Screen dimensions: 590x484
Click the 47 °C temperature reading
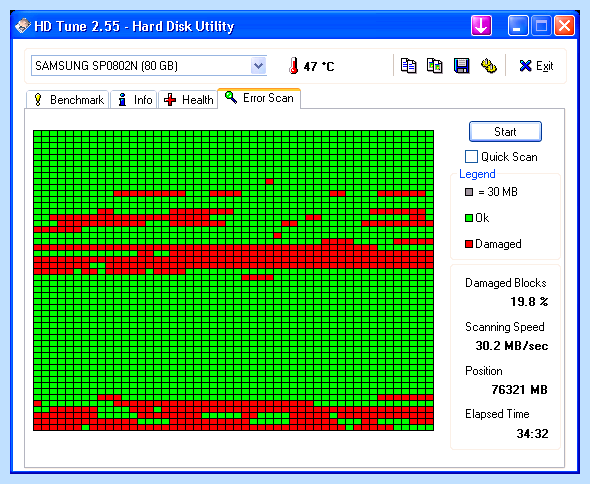[x=319, y=67]
